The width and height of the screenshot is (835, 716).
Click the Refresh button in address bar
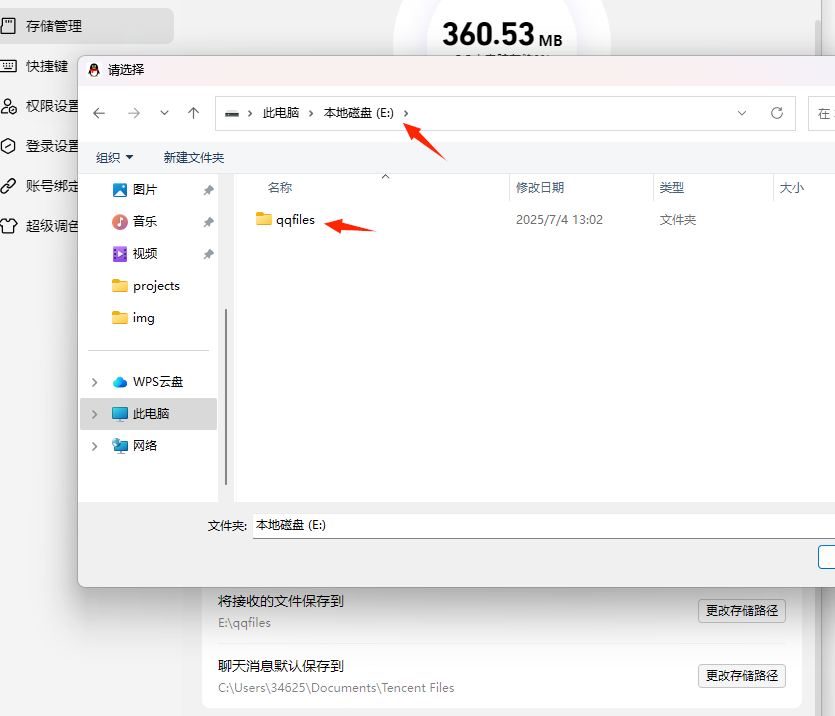tap(776, 113)
